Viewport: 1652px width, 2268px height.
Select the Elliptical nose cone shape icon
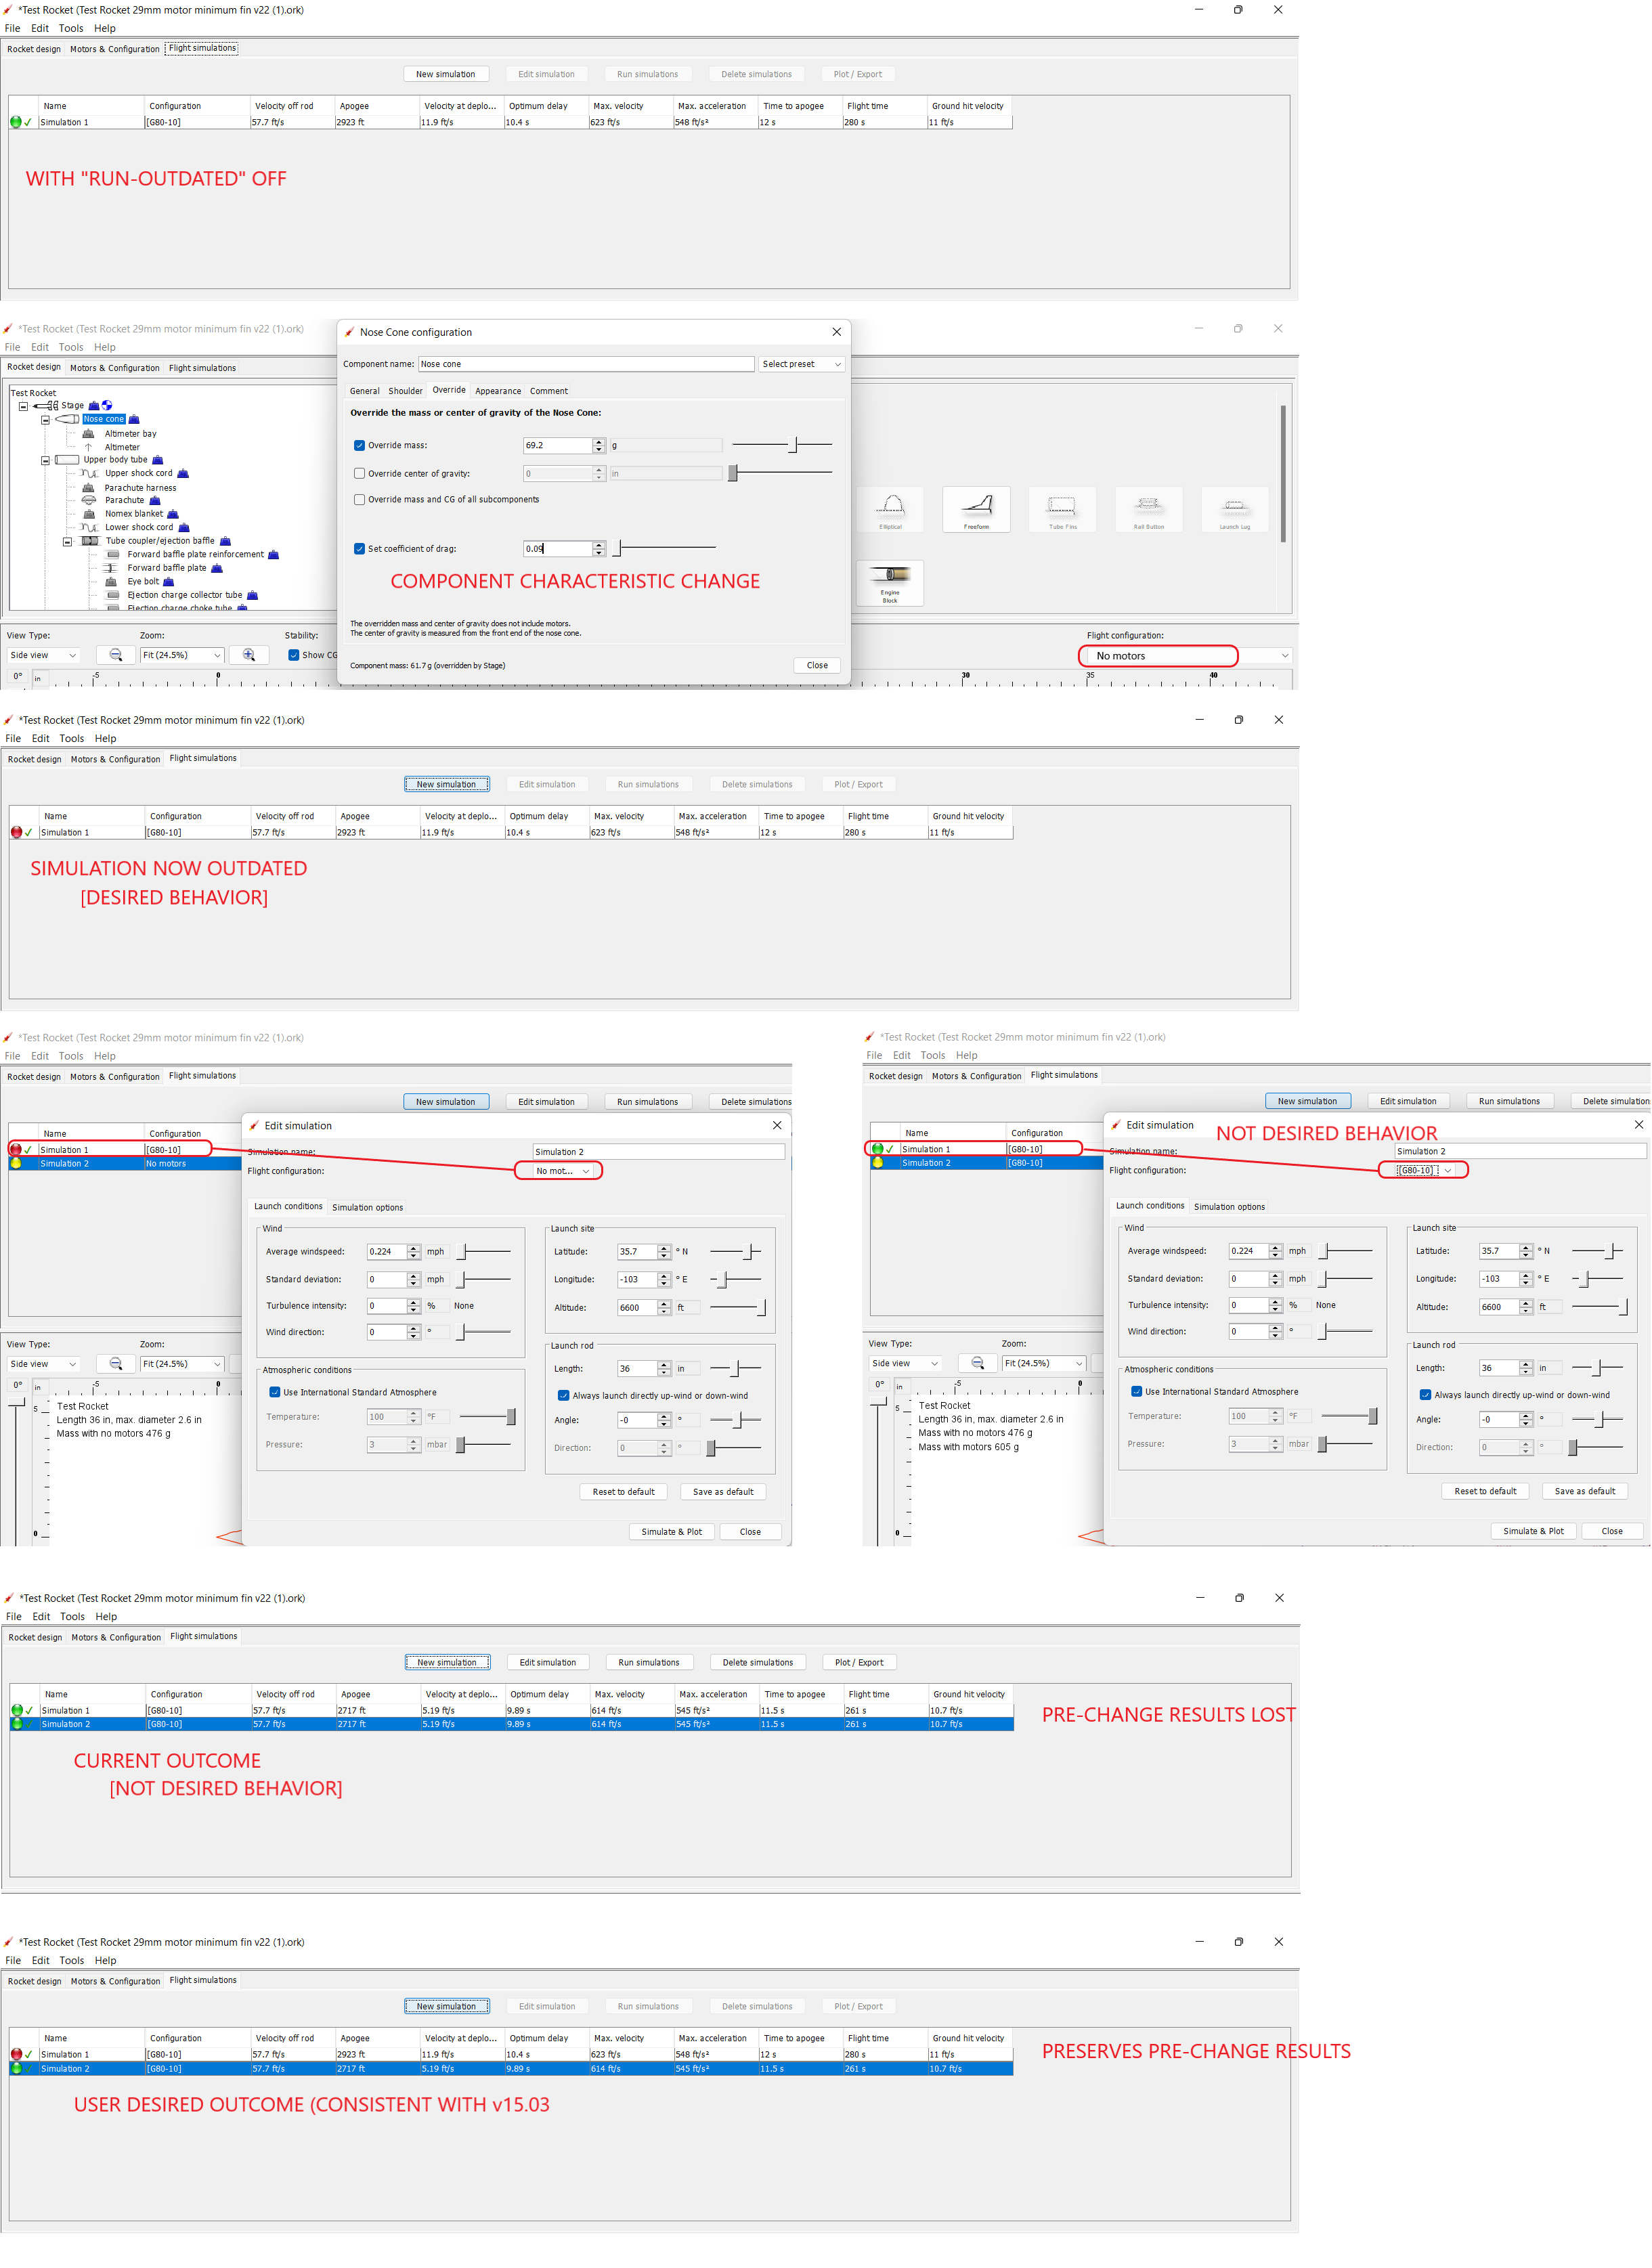click(891, 510)
